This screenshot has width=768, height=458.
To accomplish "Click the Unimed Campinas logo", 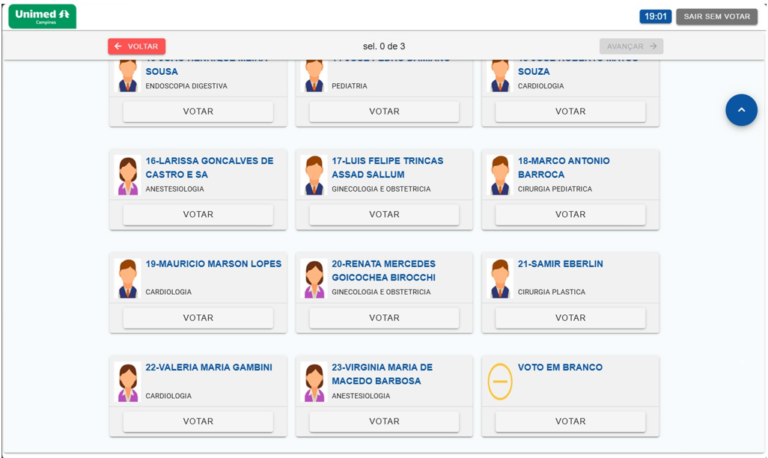I will pyautogui.click(x=42, y=16).
